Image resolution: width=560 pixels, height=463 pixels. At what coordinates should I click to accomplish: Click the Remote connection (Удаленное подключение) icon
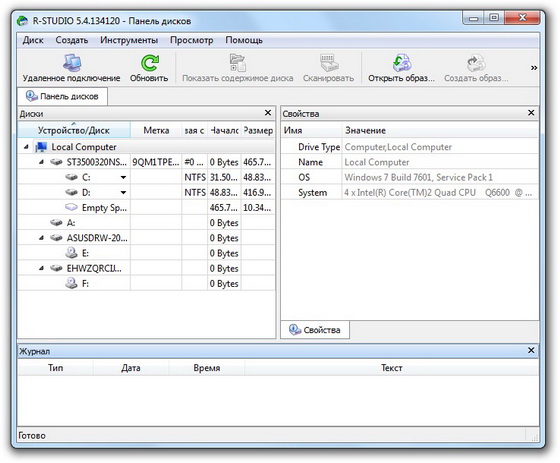[72, 63]
